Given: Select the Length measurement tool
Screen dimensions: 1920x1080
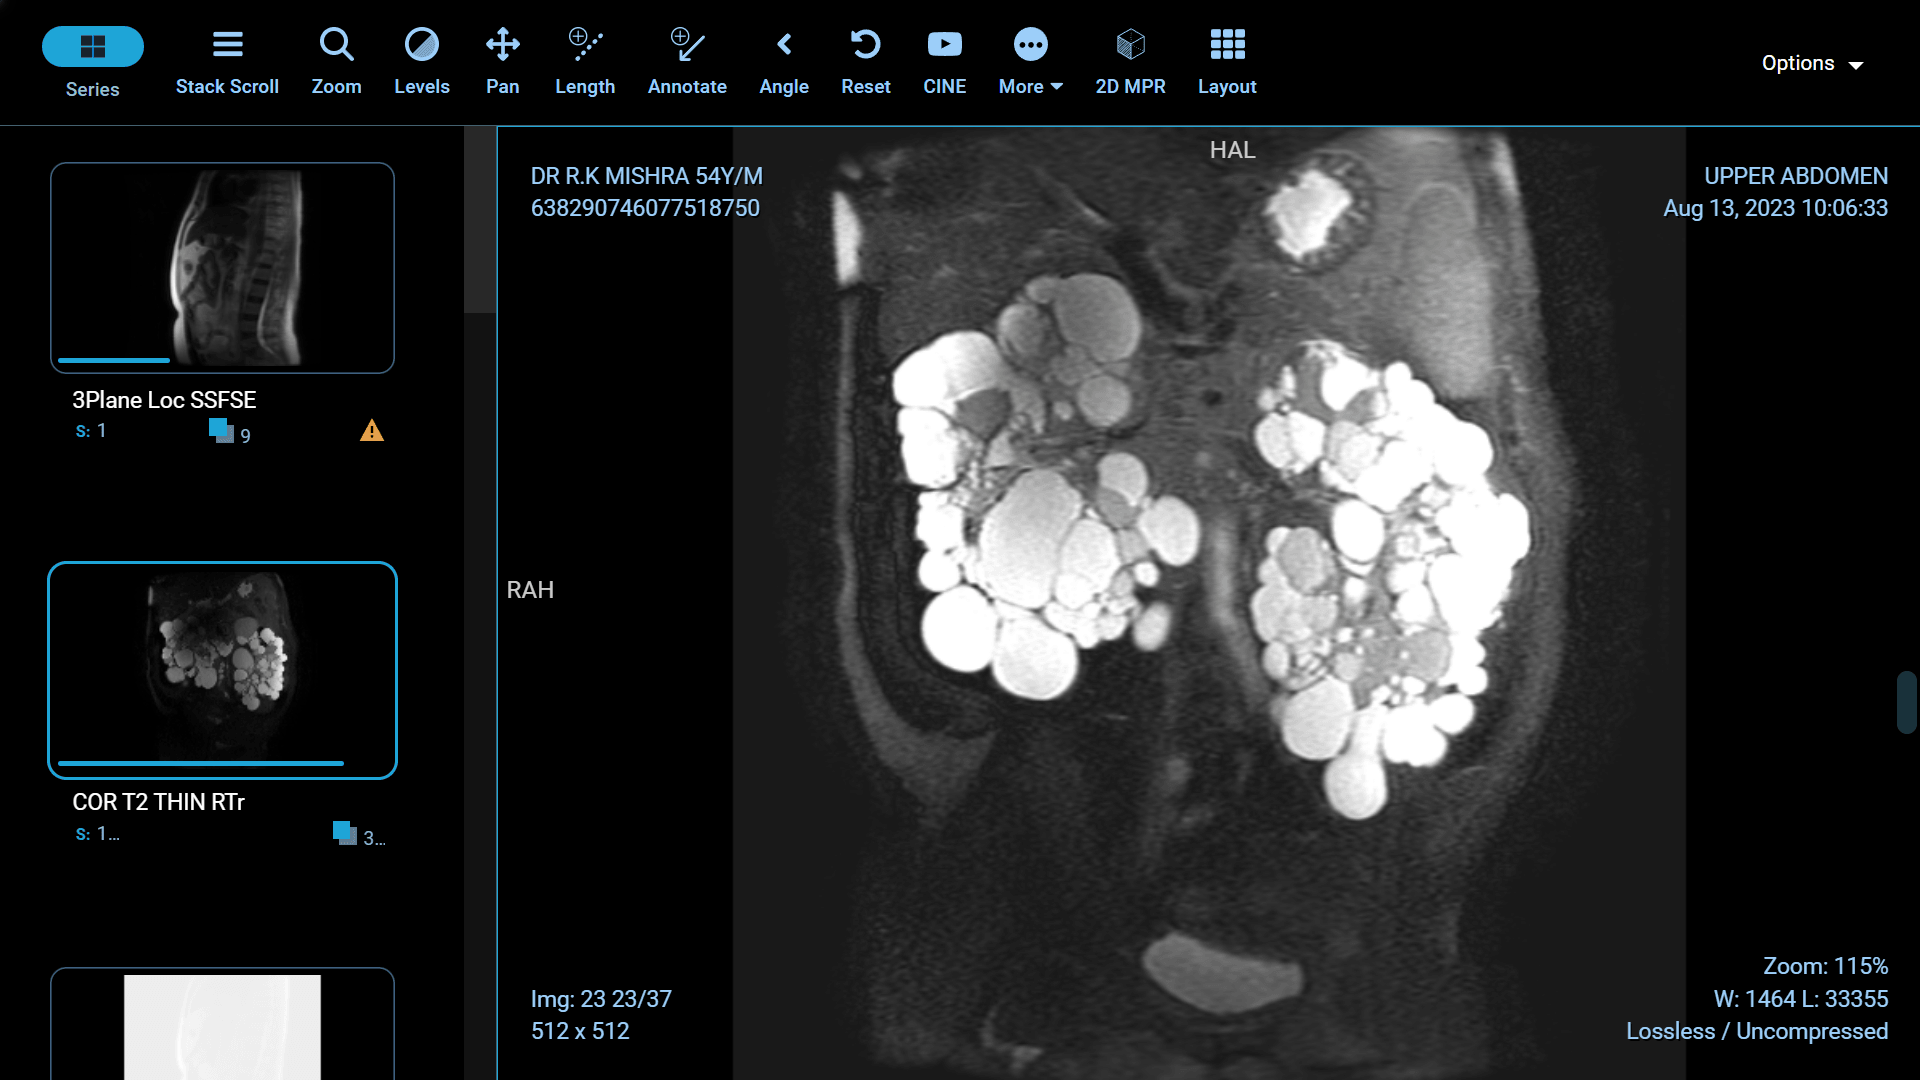Looking at the screenshot, I should click(585, 60).
